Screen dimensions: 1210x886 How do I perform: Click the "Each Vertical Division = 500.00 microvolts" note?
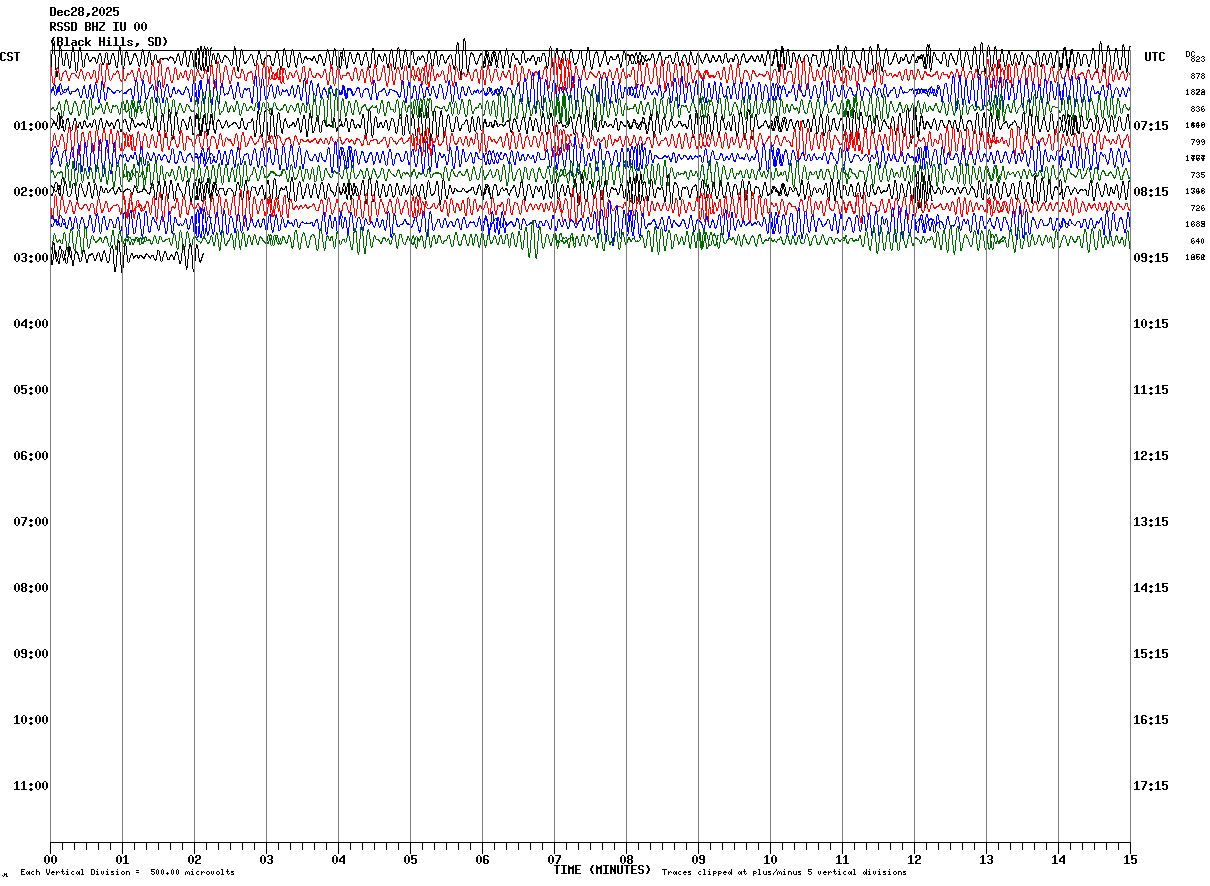point(127,873)
